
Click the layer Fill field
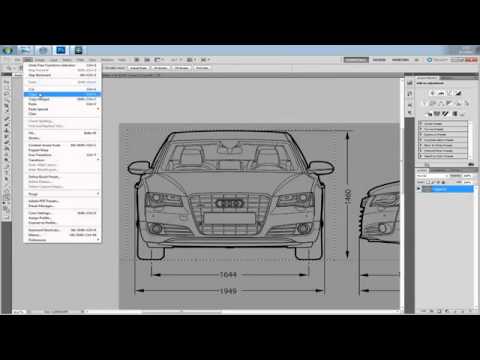(467, 182)
